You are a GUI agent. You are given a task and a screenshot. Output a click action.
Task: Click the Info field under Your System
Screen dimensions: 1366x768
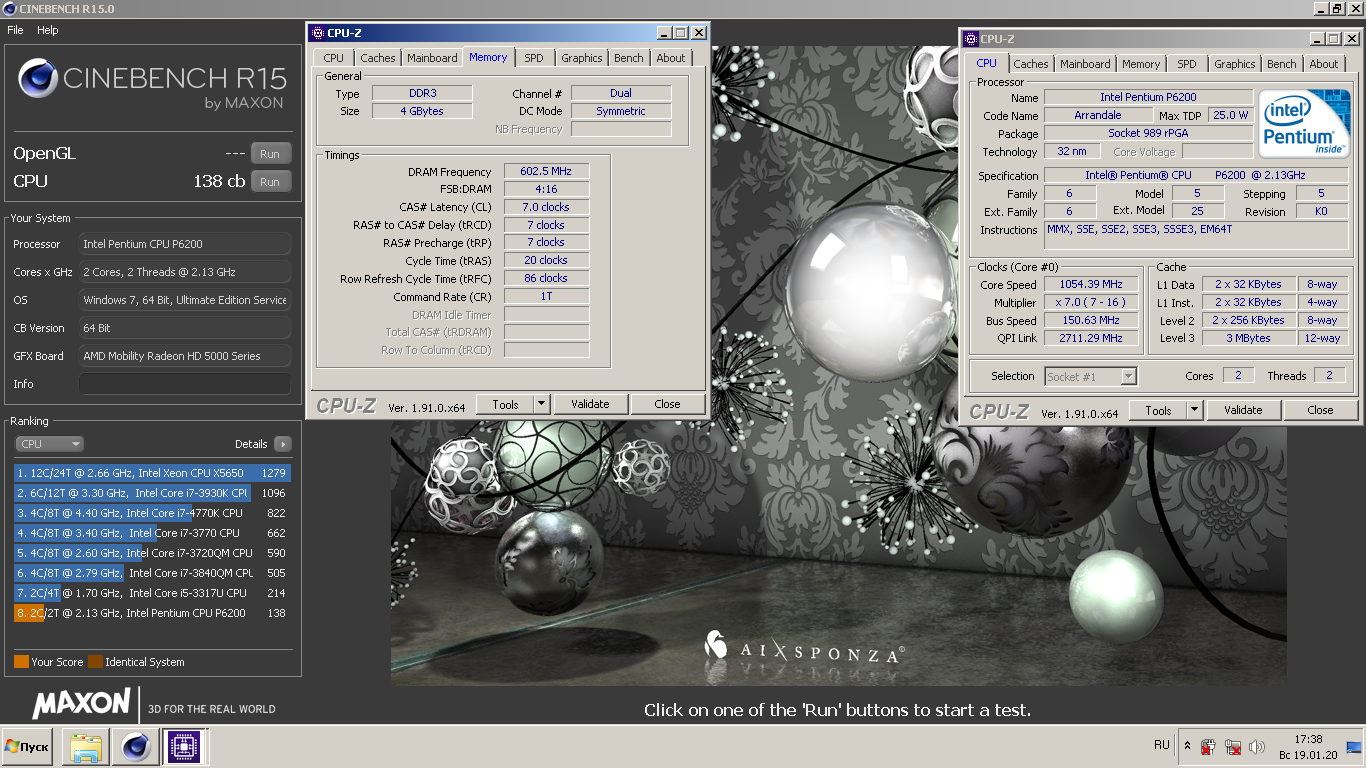[185, 384]
